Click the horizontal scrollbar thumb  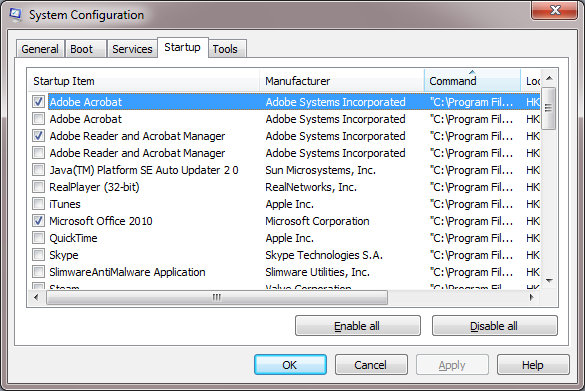217,297
